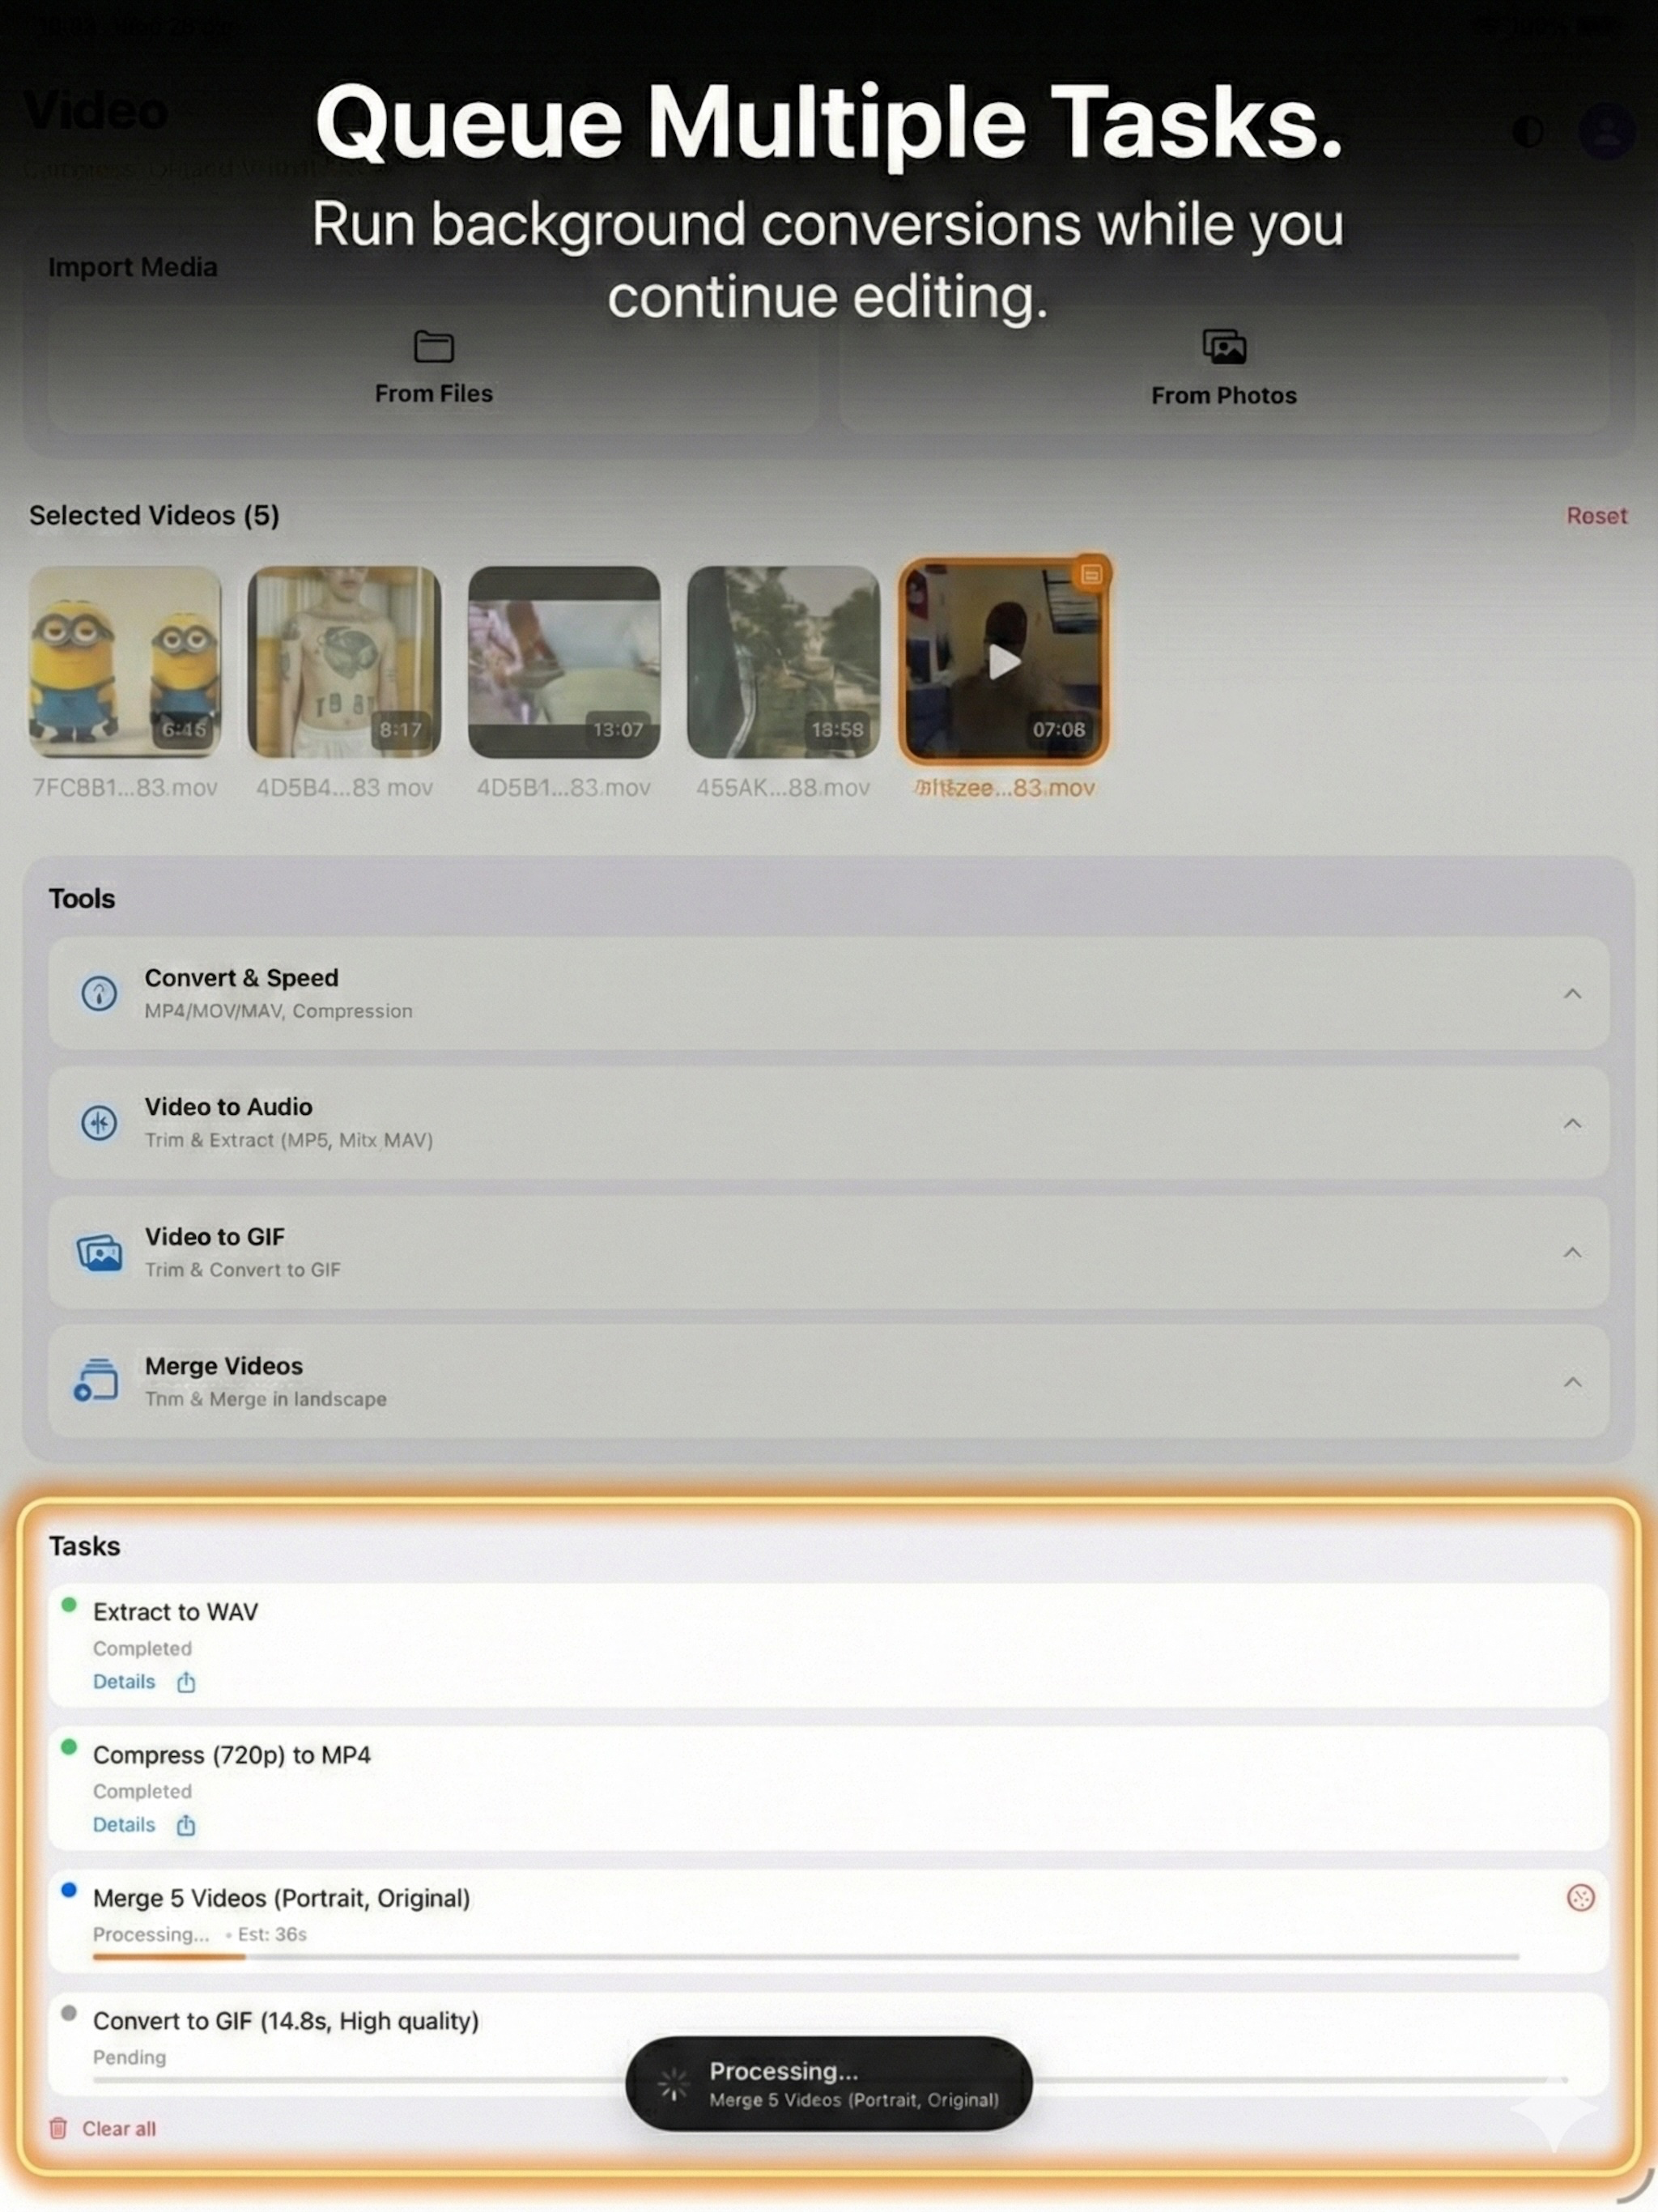
Task: Click the Selected Videos (5) heading
Action: click(154, 515)
